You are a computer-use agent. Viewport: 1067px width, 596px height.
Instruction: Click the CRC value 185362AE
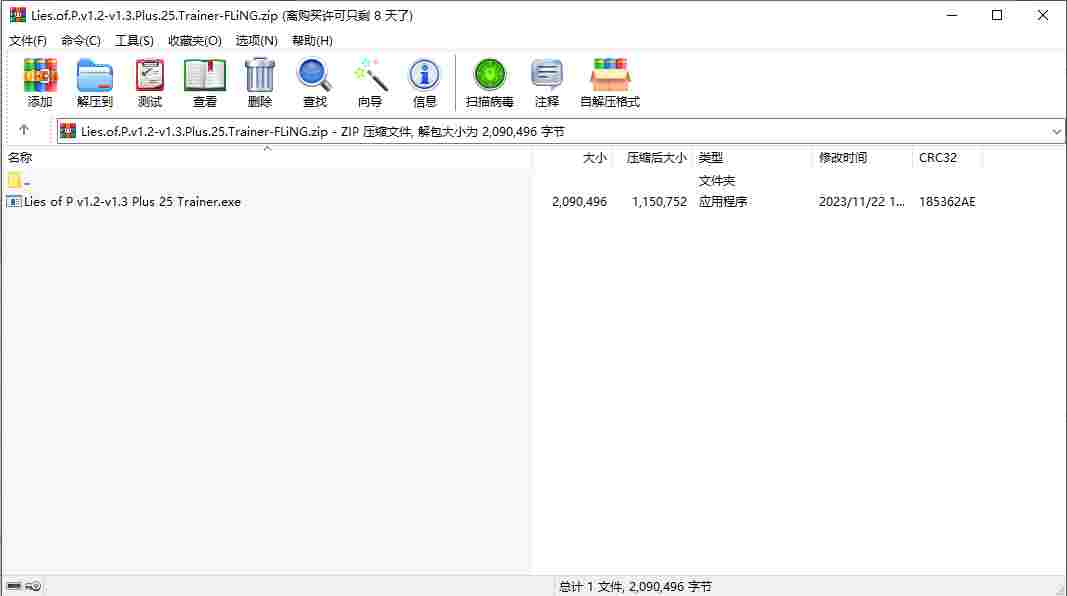click(x=947, y=201)
